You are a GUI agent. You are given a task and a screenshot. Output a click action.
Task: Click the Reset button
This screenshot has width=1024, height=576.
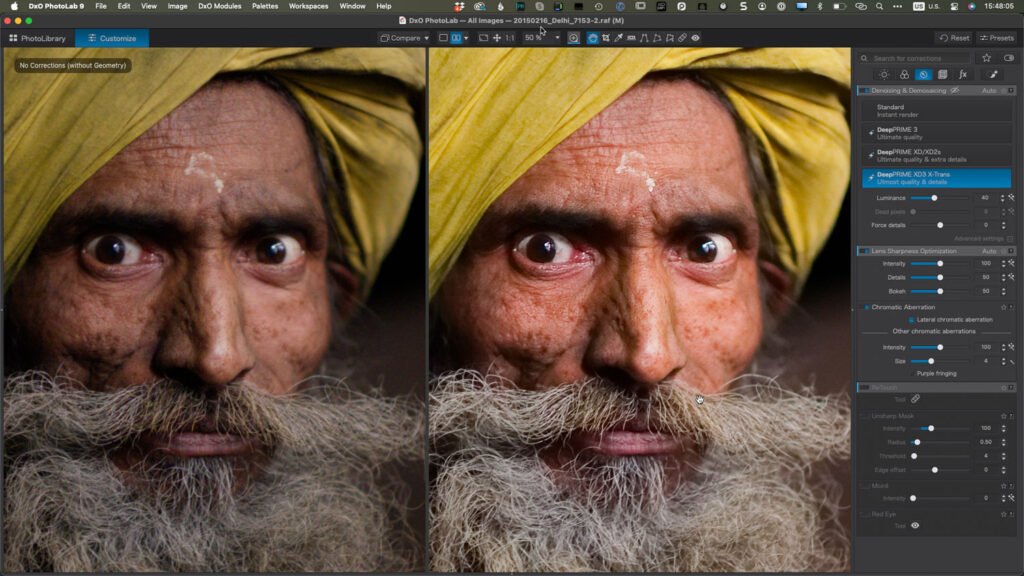[x=954, y=38]
